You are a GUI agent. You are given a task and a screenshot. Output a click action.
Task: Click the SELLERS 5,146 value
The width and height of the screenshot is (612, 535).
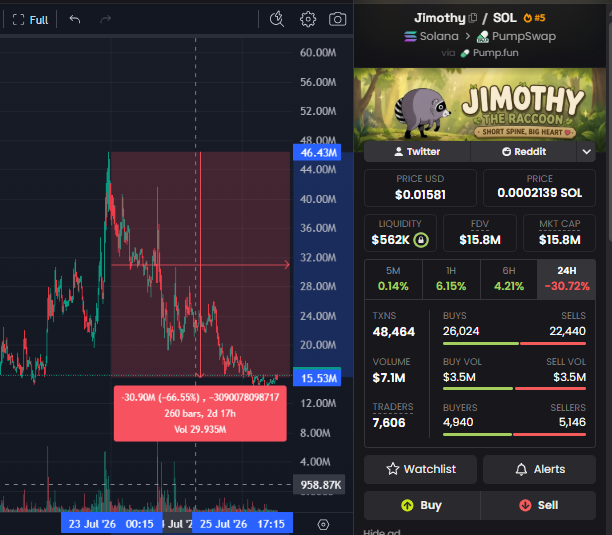(x=572, y=422)
